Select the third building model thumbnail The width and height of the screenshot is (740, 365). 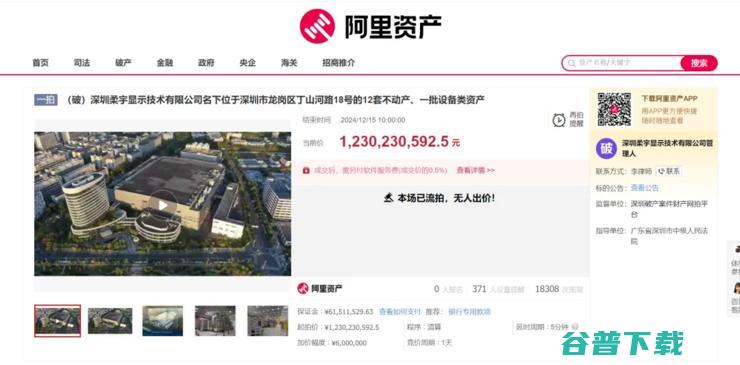point(163,321)
